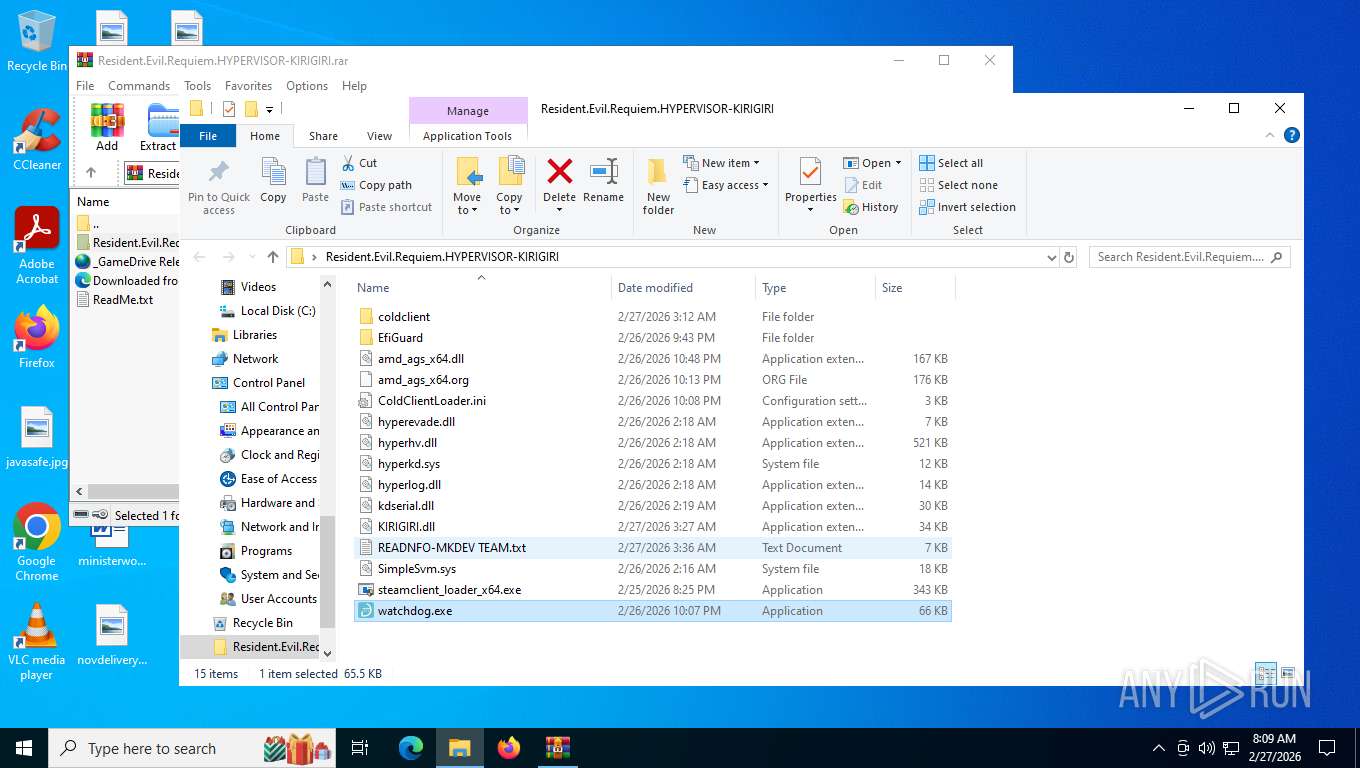
Task: Select the watchdog.exe file
Action: (x=652, y=611)
